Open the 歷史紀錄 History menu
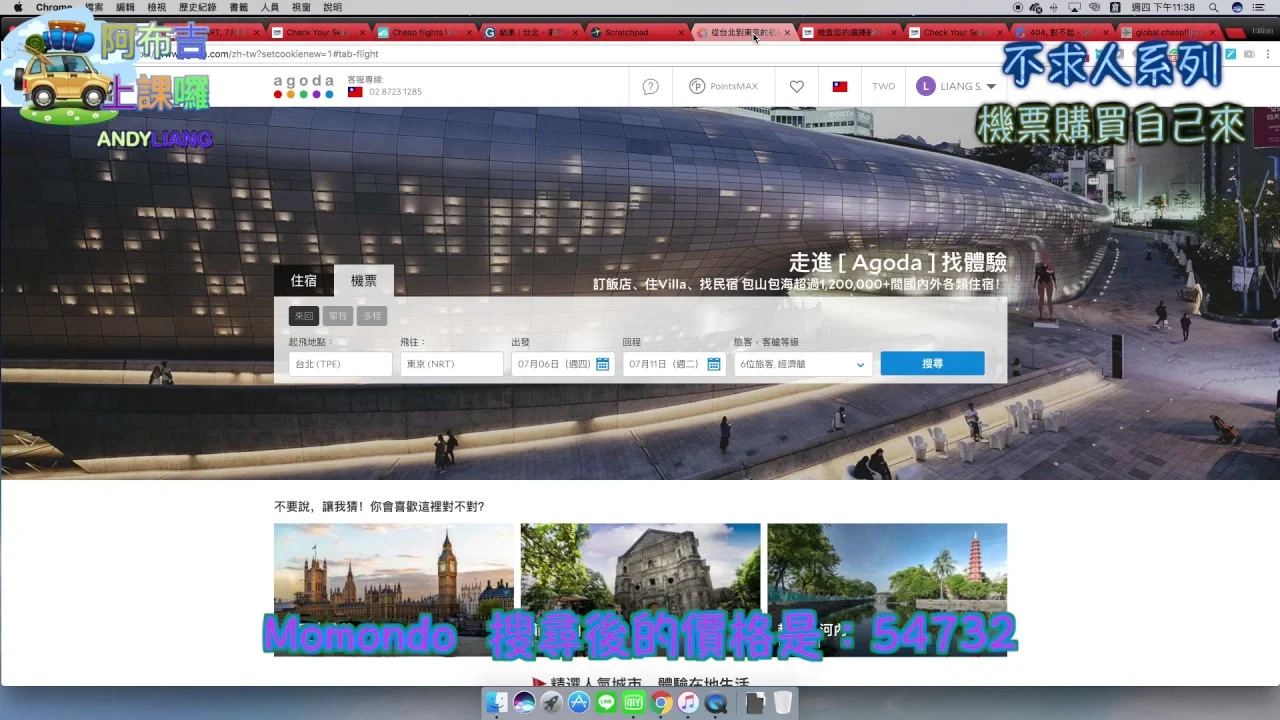1280x720 pixels. click(x=197, y=7)
